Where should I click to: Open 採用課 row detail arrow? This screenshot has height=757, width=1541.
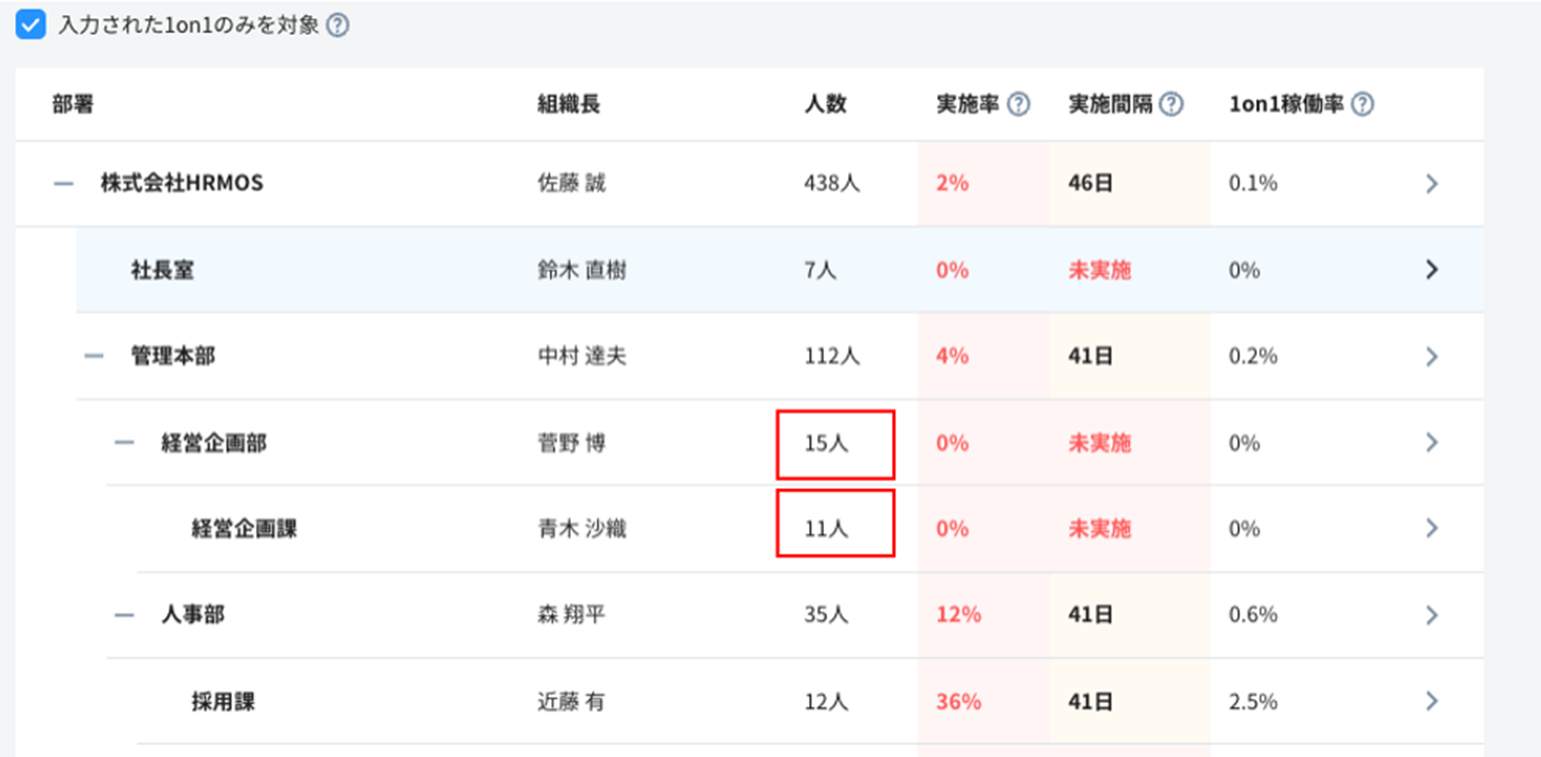coord(1431,701)
